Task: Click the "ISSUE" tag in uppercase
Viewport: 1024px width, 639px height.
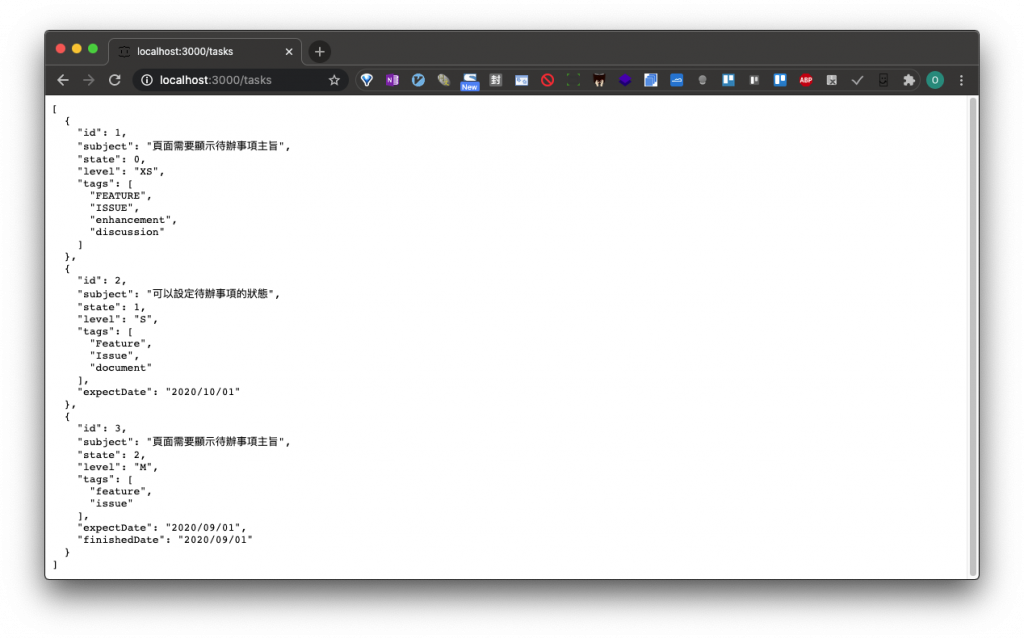Action: point(114,208)
